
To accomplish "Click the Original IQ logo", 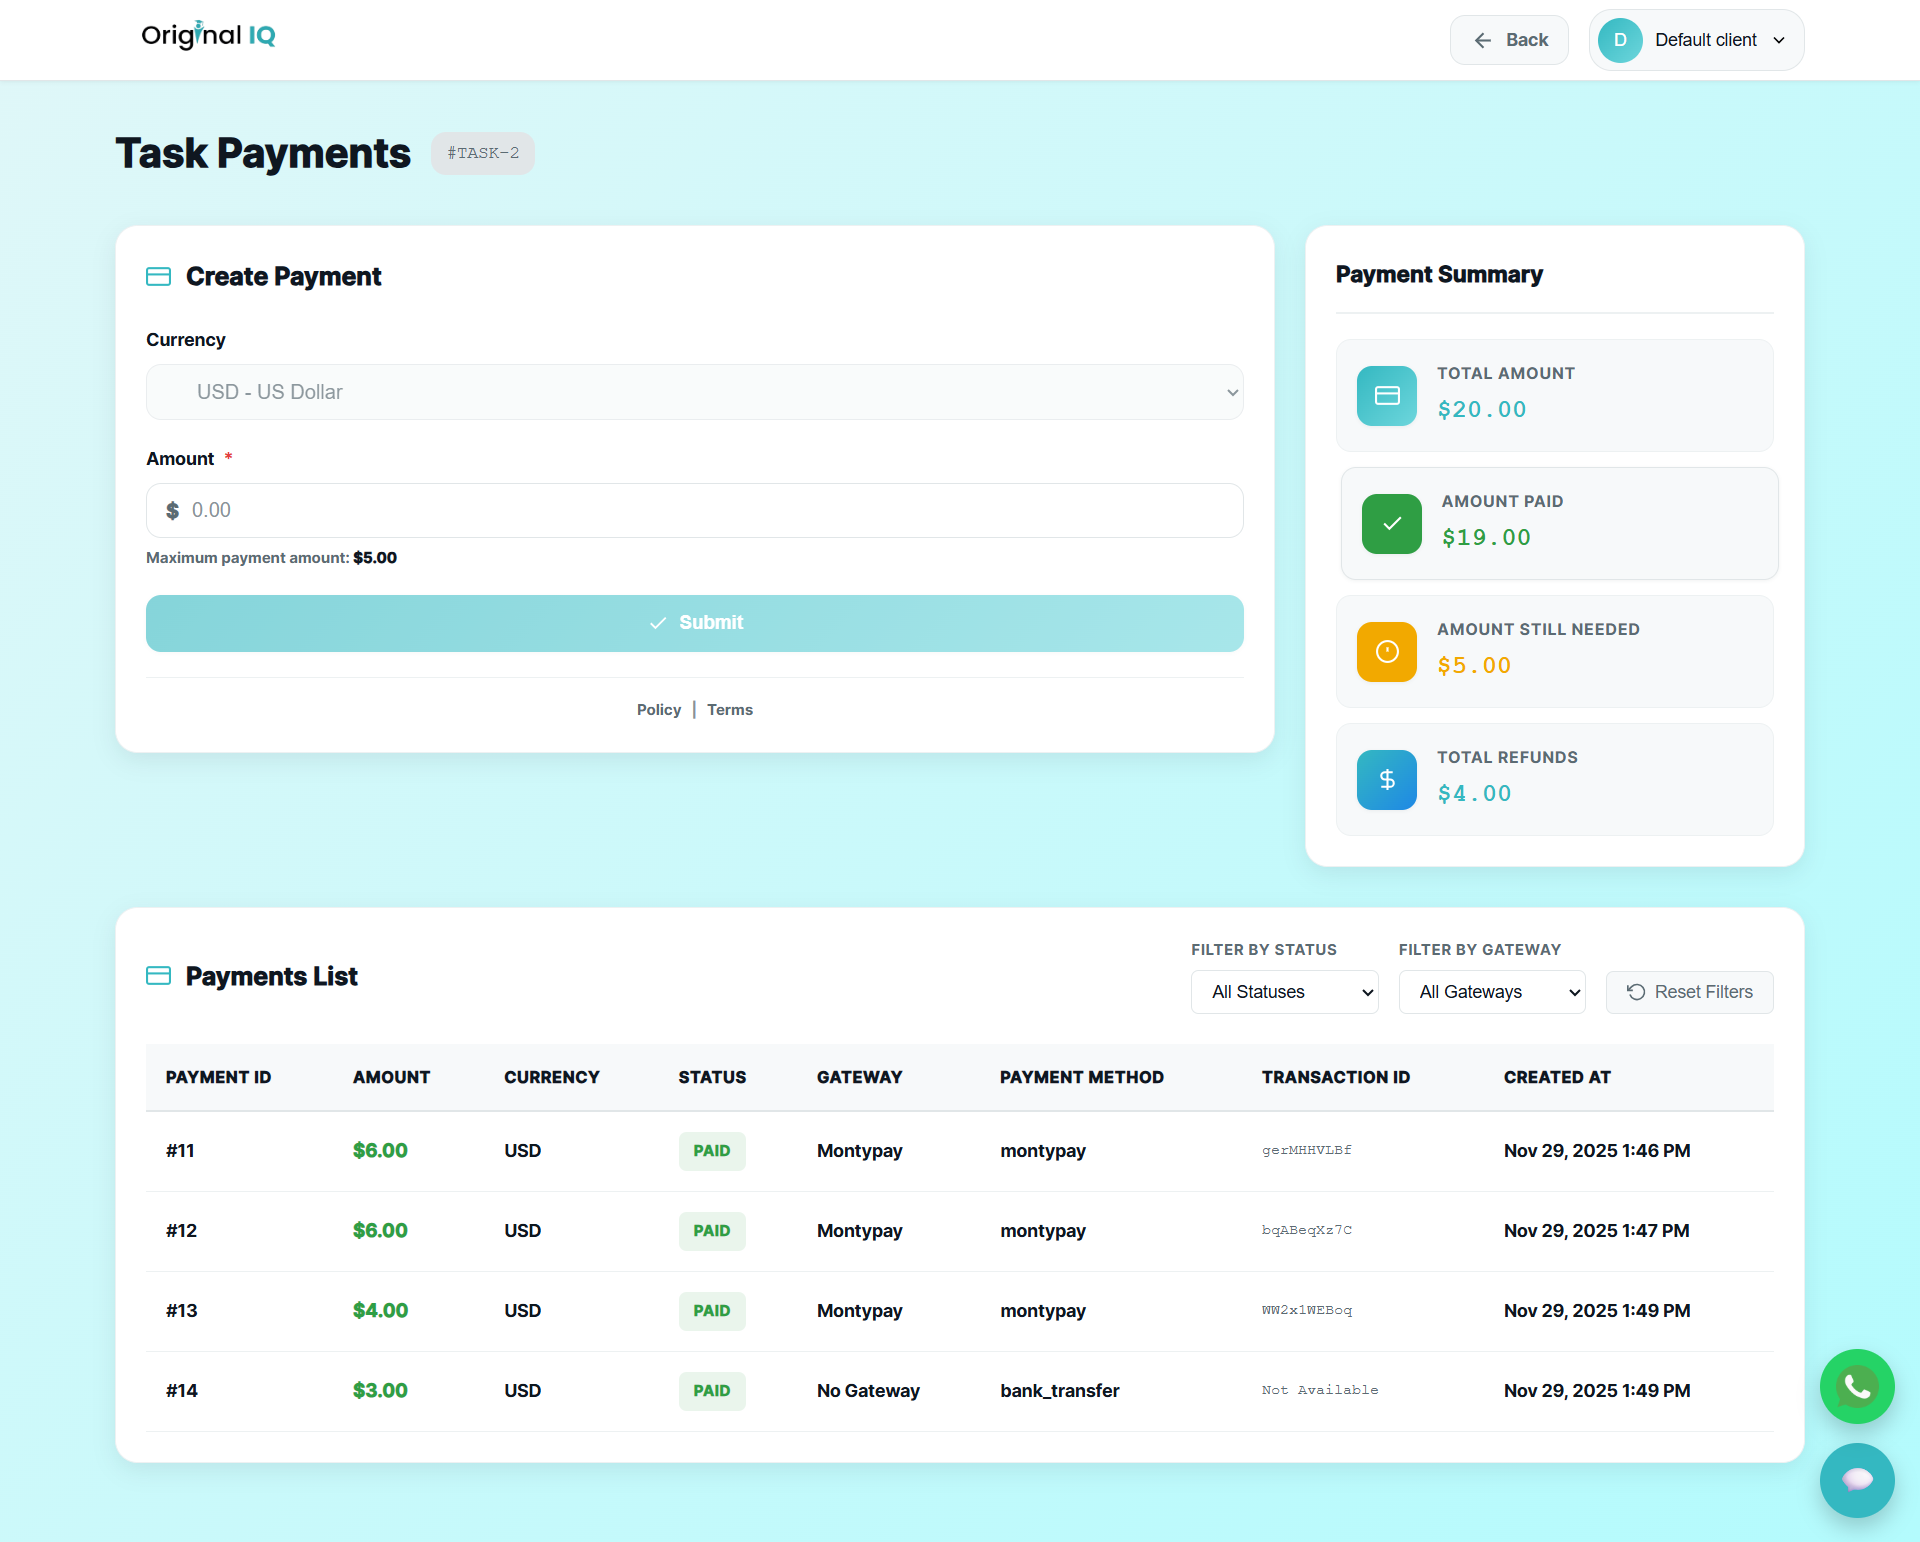I will (208, 36).
